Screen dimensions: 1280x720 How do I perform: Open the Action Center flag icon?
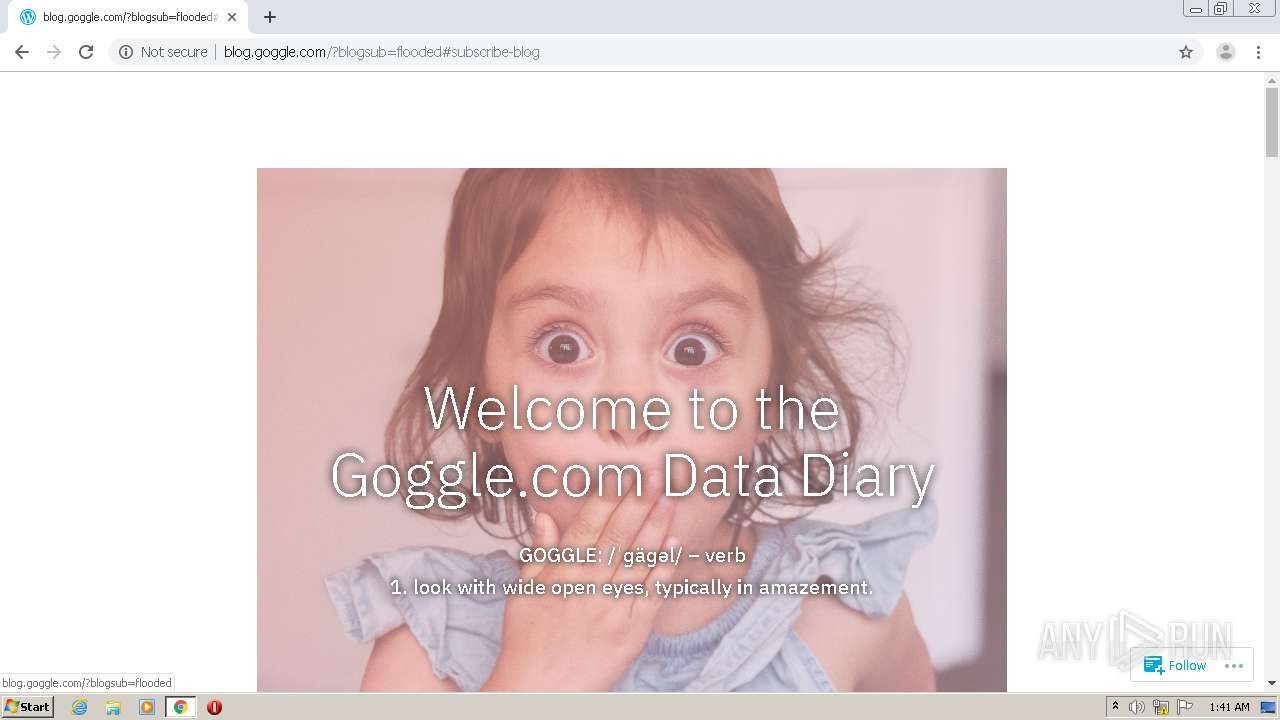click(1185, 707)
